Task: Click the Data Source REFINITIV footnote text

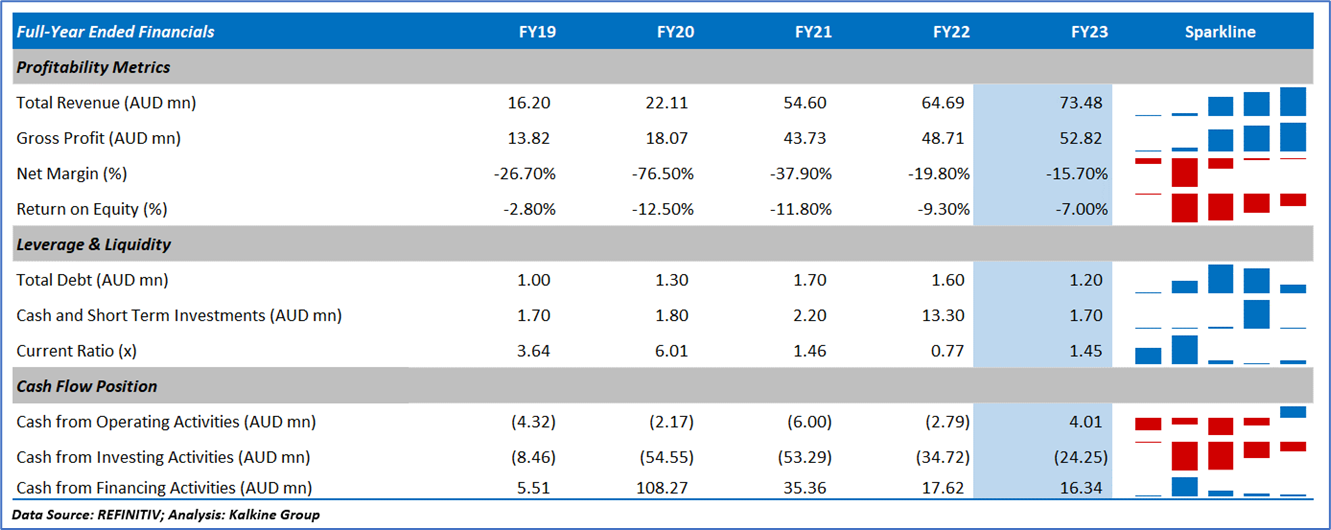Action: tap(166, 514)
